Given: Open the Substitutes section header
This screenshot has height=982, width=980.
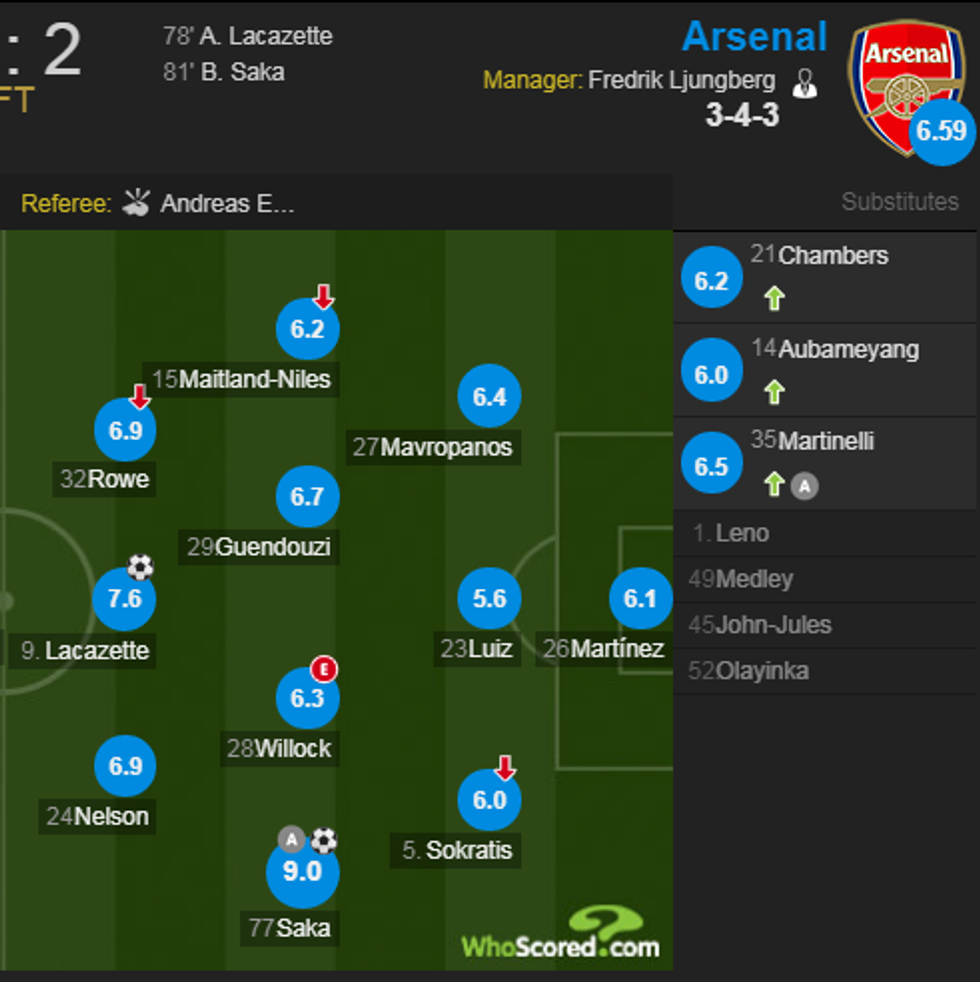Looking at the screenshot, I should tap(900, 201).
